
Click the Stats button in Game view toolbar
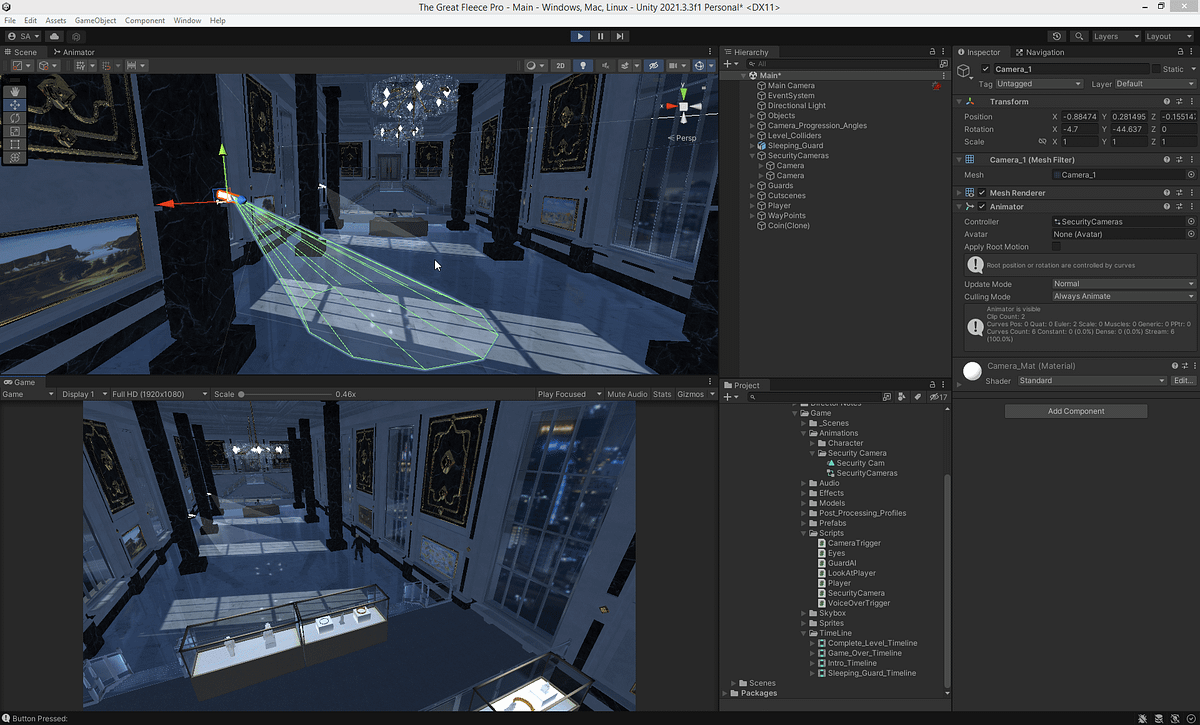(661, 394)
